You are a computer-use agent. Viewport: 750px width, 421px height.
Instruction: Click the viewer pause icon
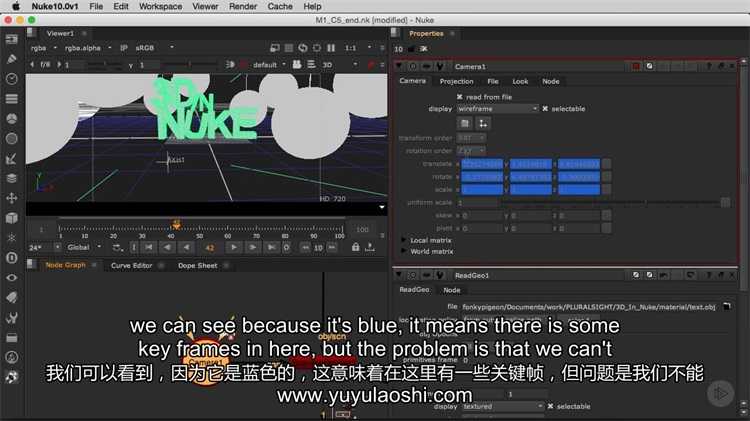tap(331, 48)
